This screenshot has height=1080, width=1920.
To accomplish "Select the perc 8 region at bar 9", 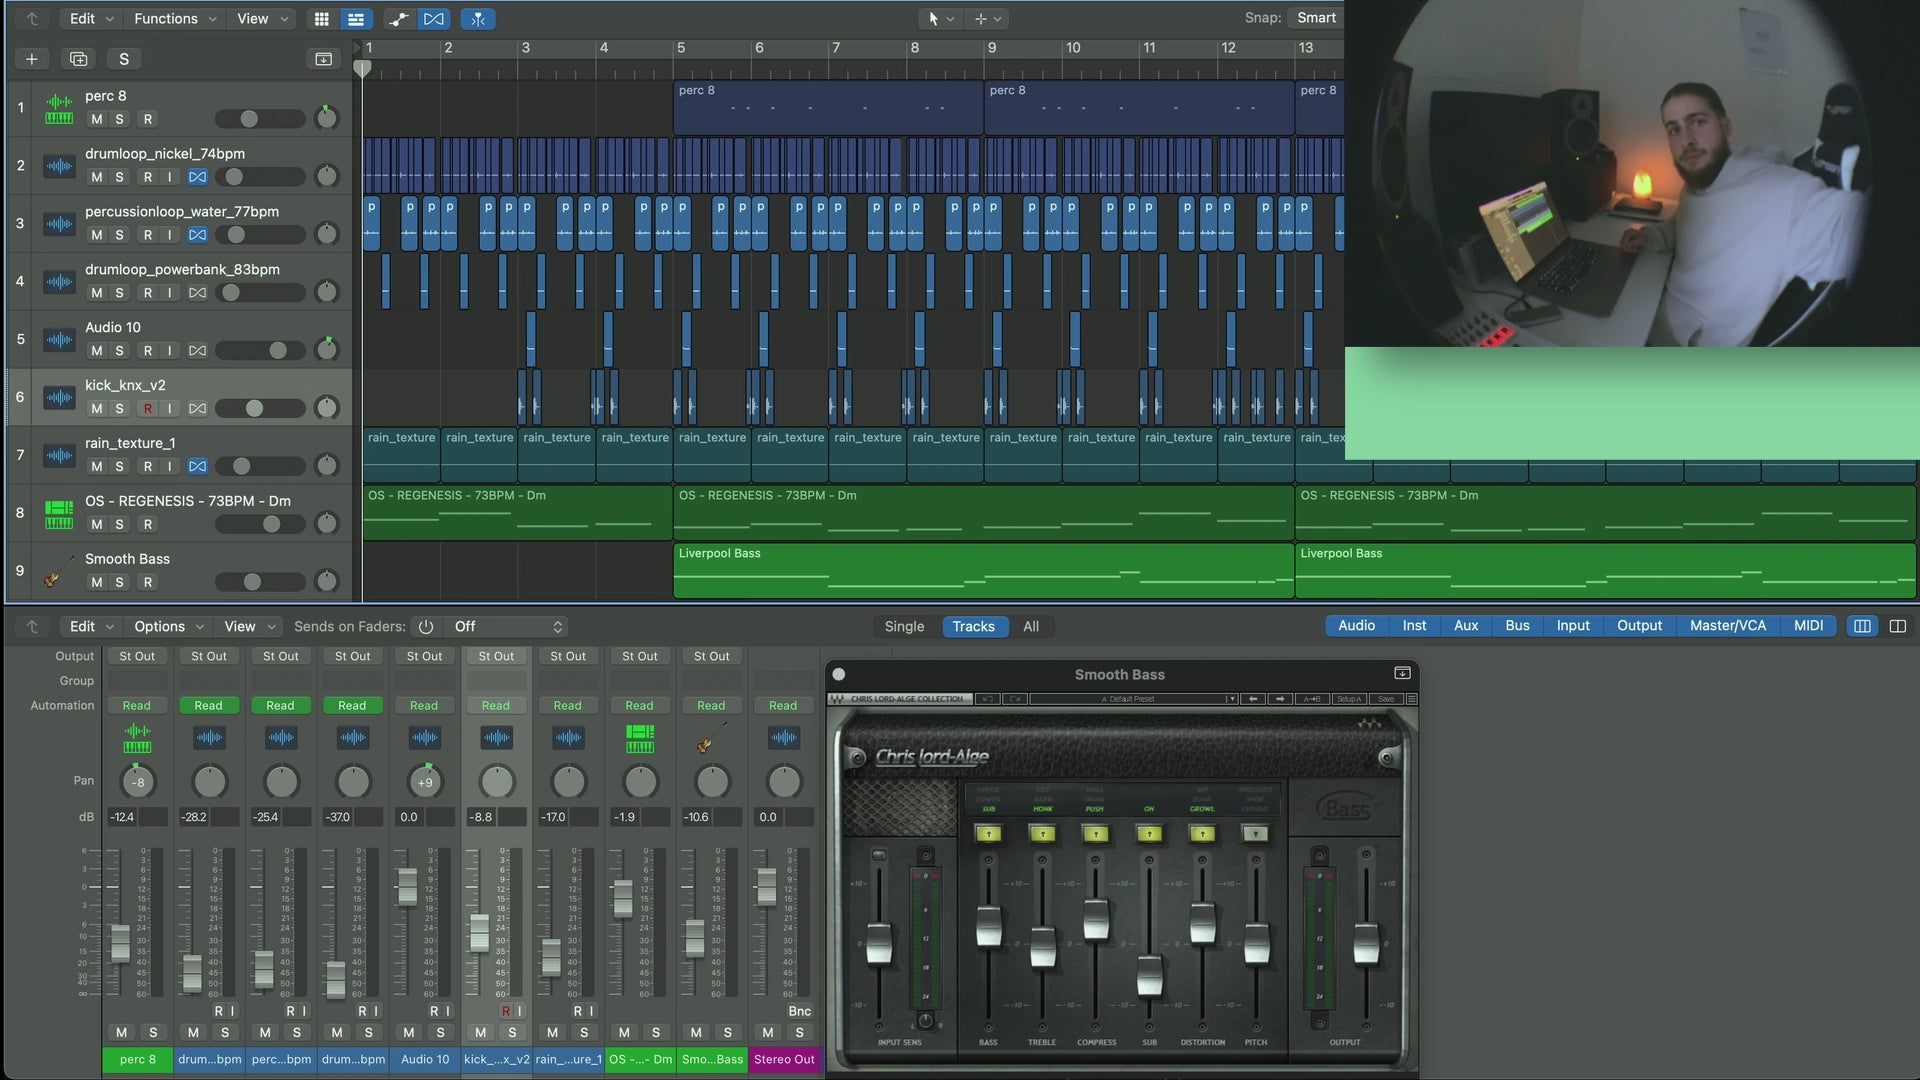I will (1139, 108).
